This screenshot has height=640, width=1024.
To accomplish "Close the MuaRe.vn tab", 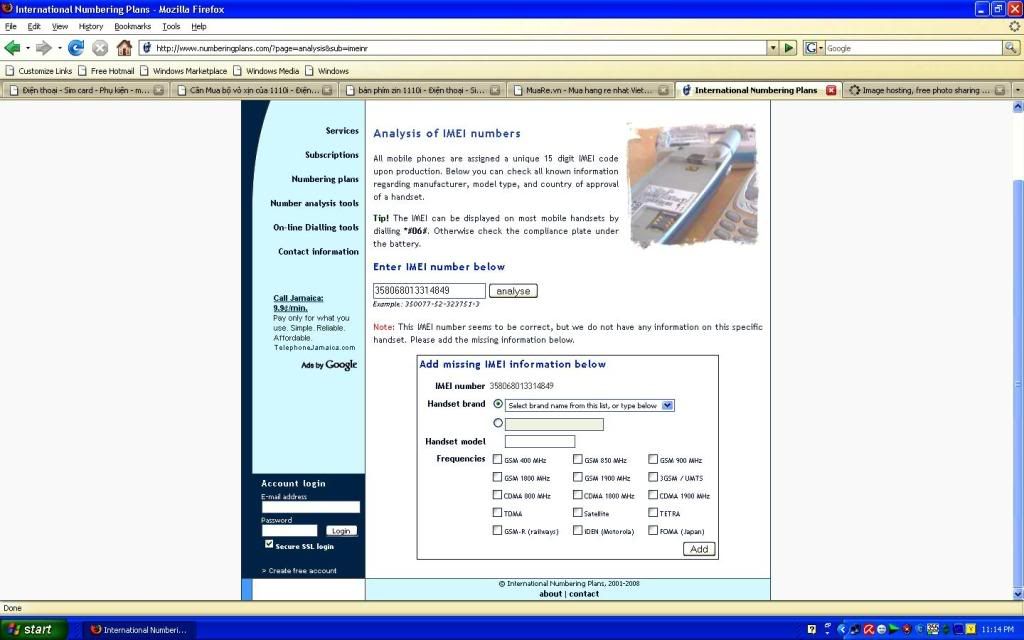I will coord(664,90).
